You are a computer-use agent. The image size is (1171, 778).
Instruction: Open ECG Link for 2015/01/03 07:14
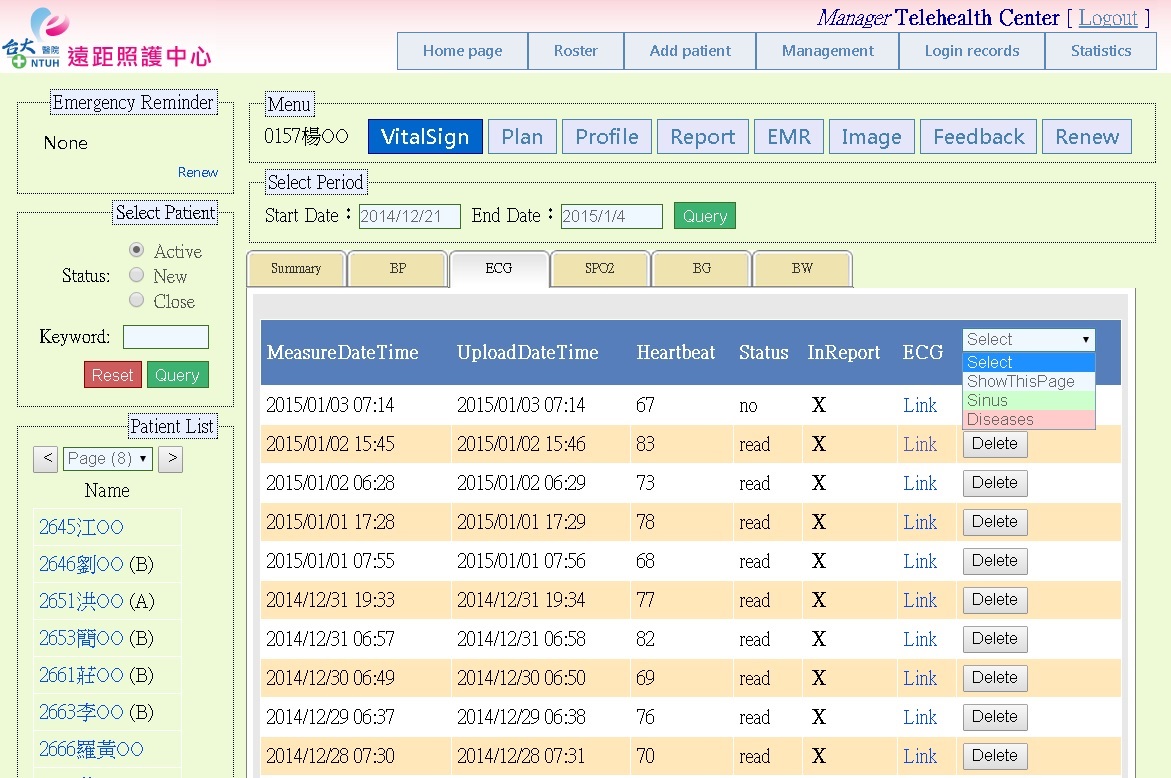click(x=919, y=405)
